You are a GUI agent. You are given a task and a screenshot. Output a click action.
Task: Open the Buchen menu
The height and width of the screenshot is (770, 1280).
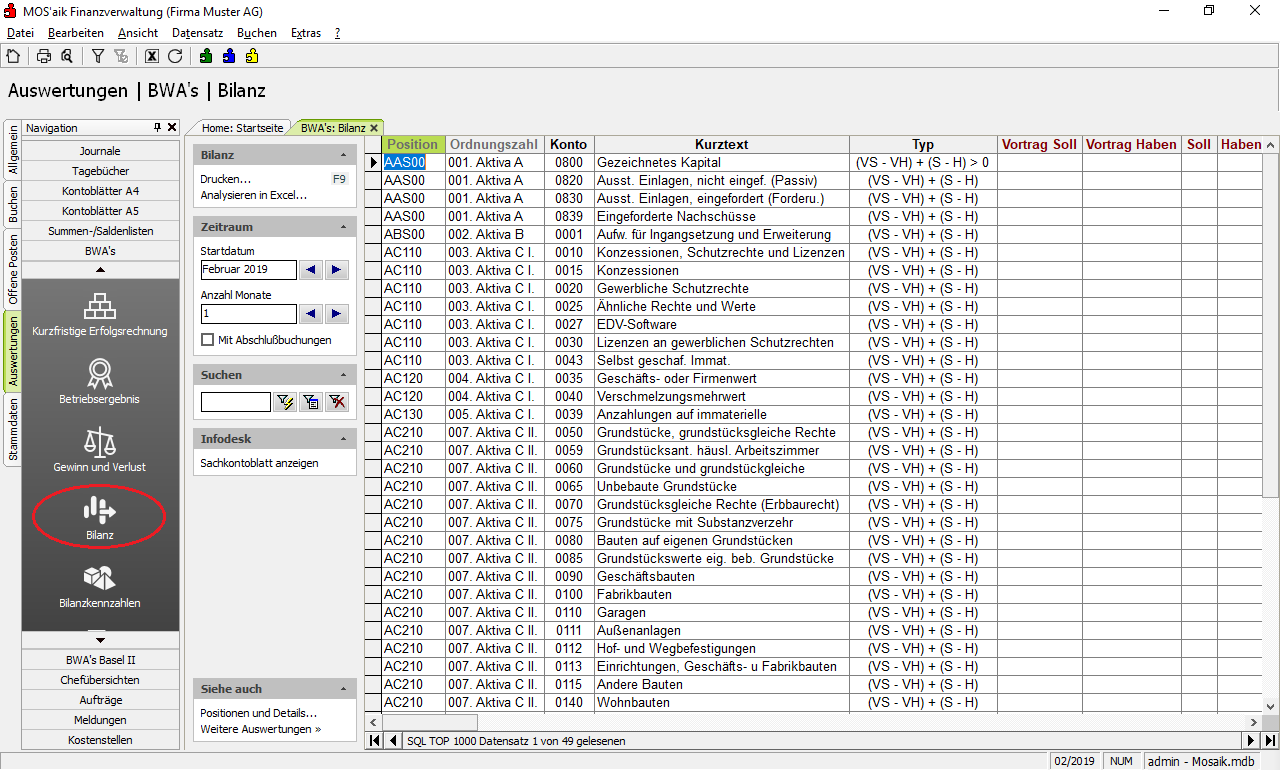click(x=257, y=33)
